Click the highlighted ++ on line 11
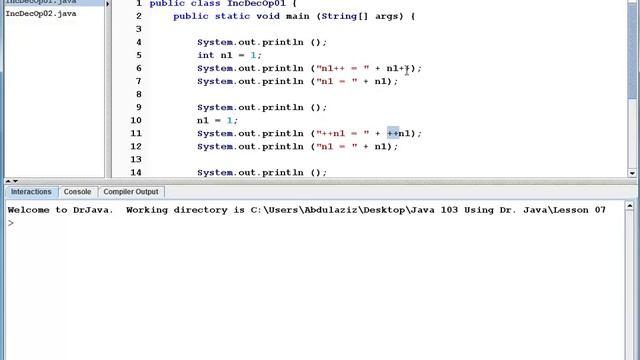640x360 pixels. (393, 133)
